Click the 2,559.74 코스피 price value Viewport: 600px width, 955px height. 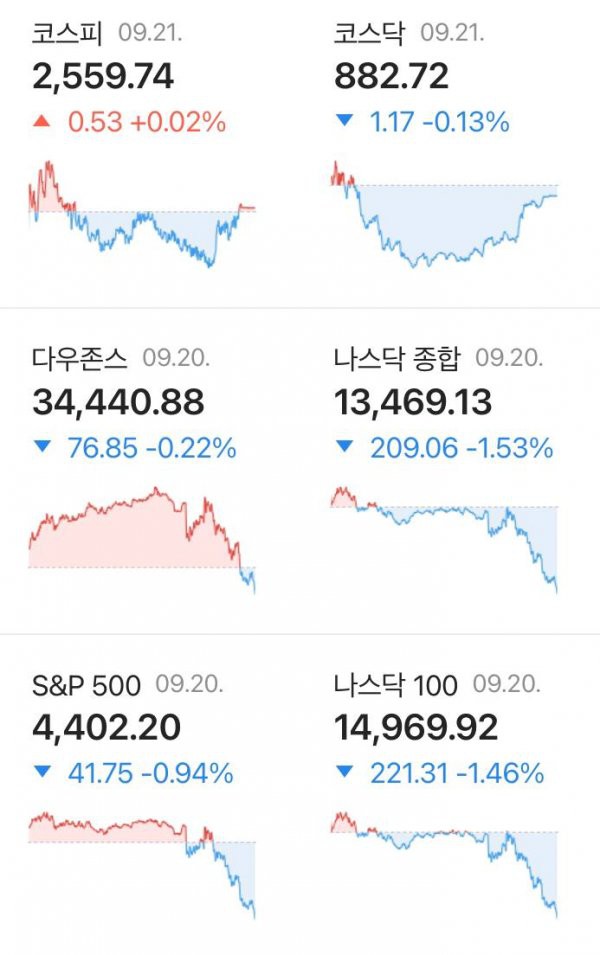103,77
